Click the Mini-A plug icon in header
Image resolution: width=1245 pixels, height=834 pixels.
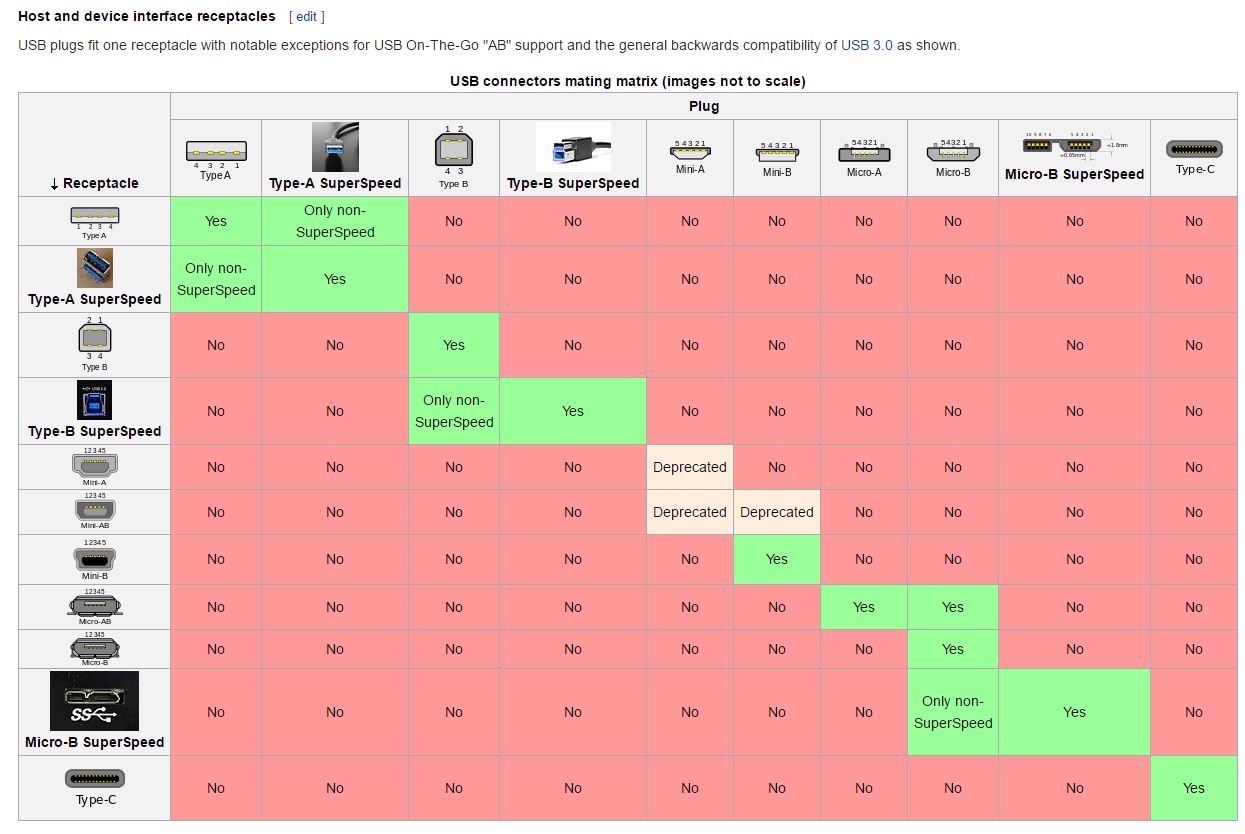point(689,151)
